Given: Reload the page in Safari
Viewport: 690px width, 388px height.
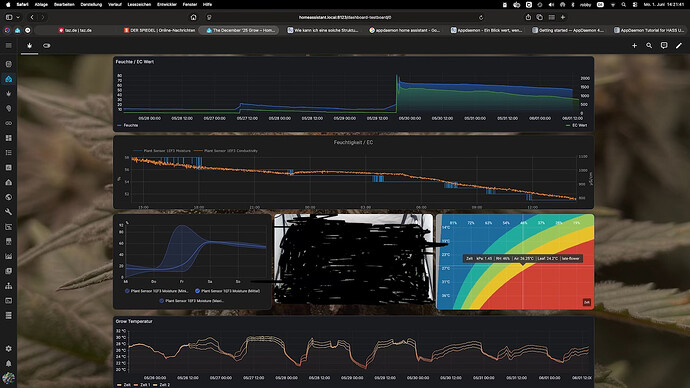Looking at the screenshot, I should (481, 18).
